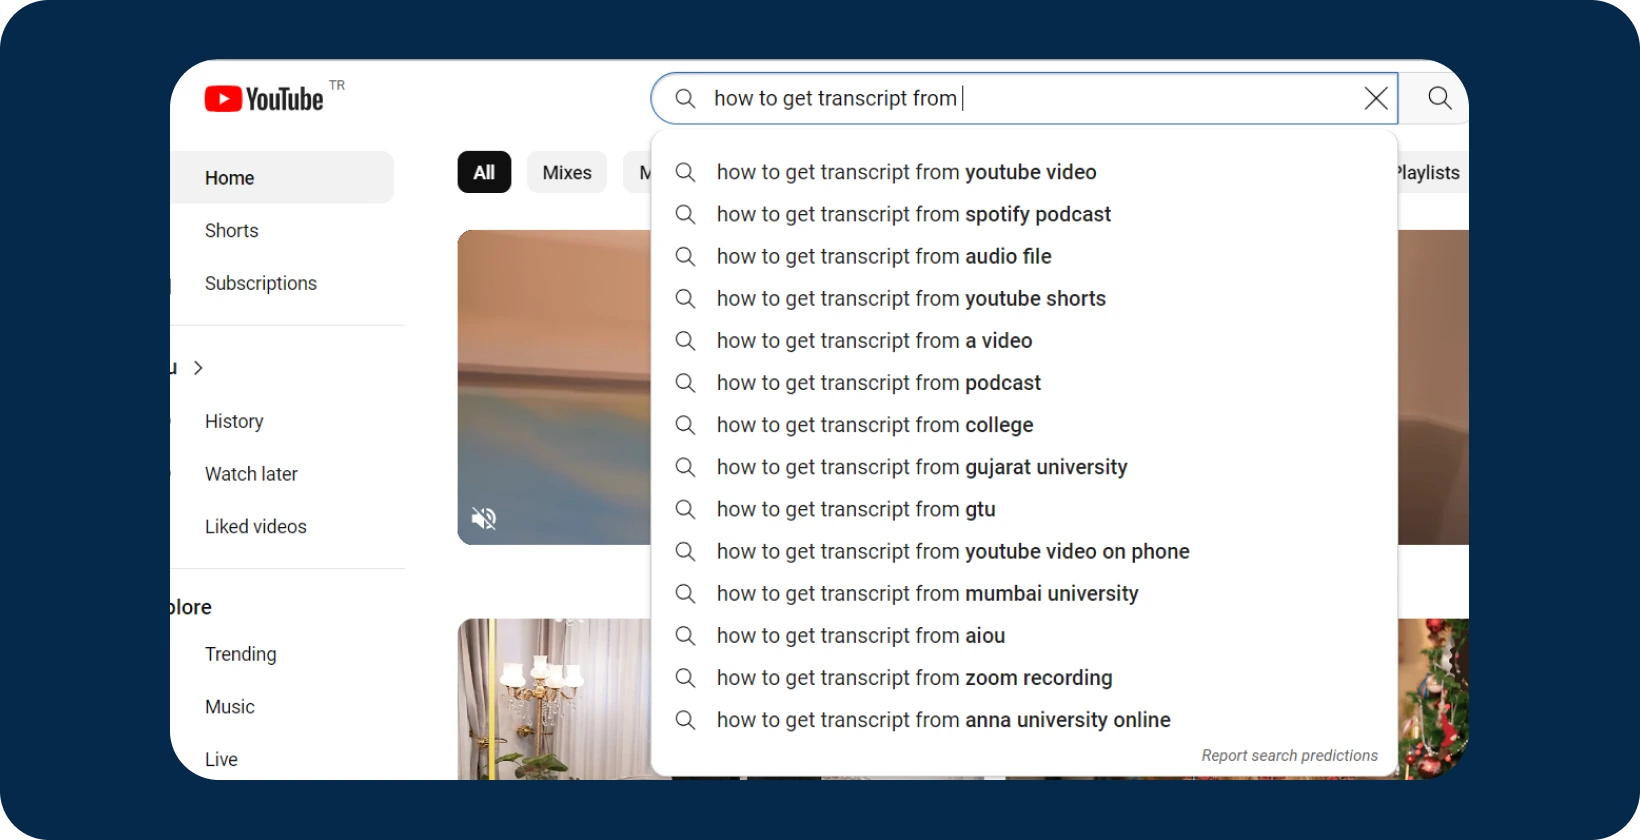
Task: Unmute the preview video speaker icon
Action: click(x=484, y=518)
